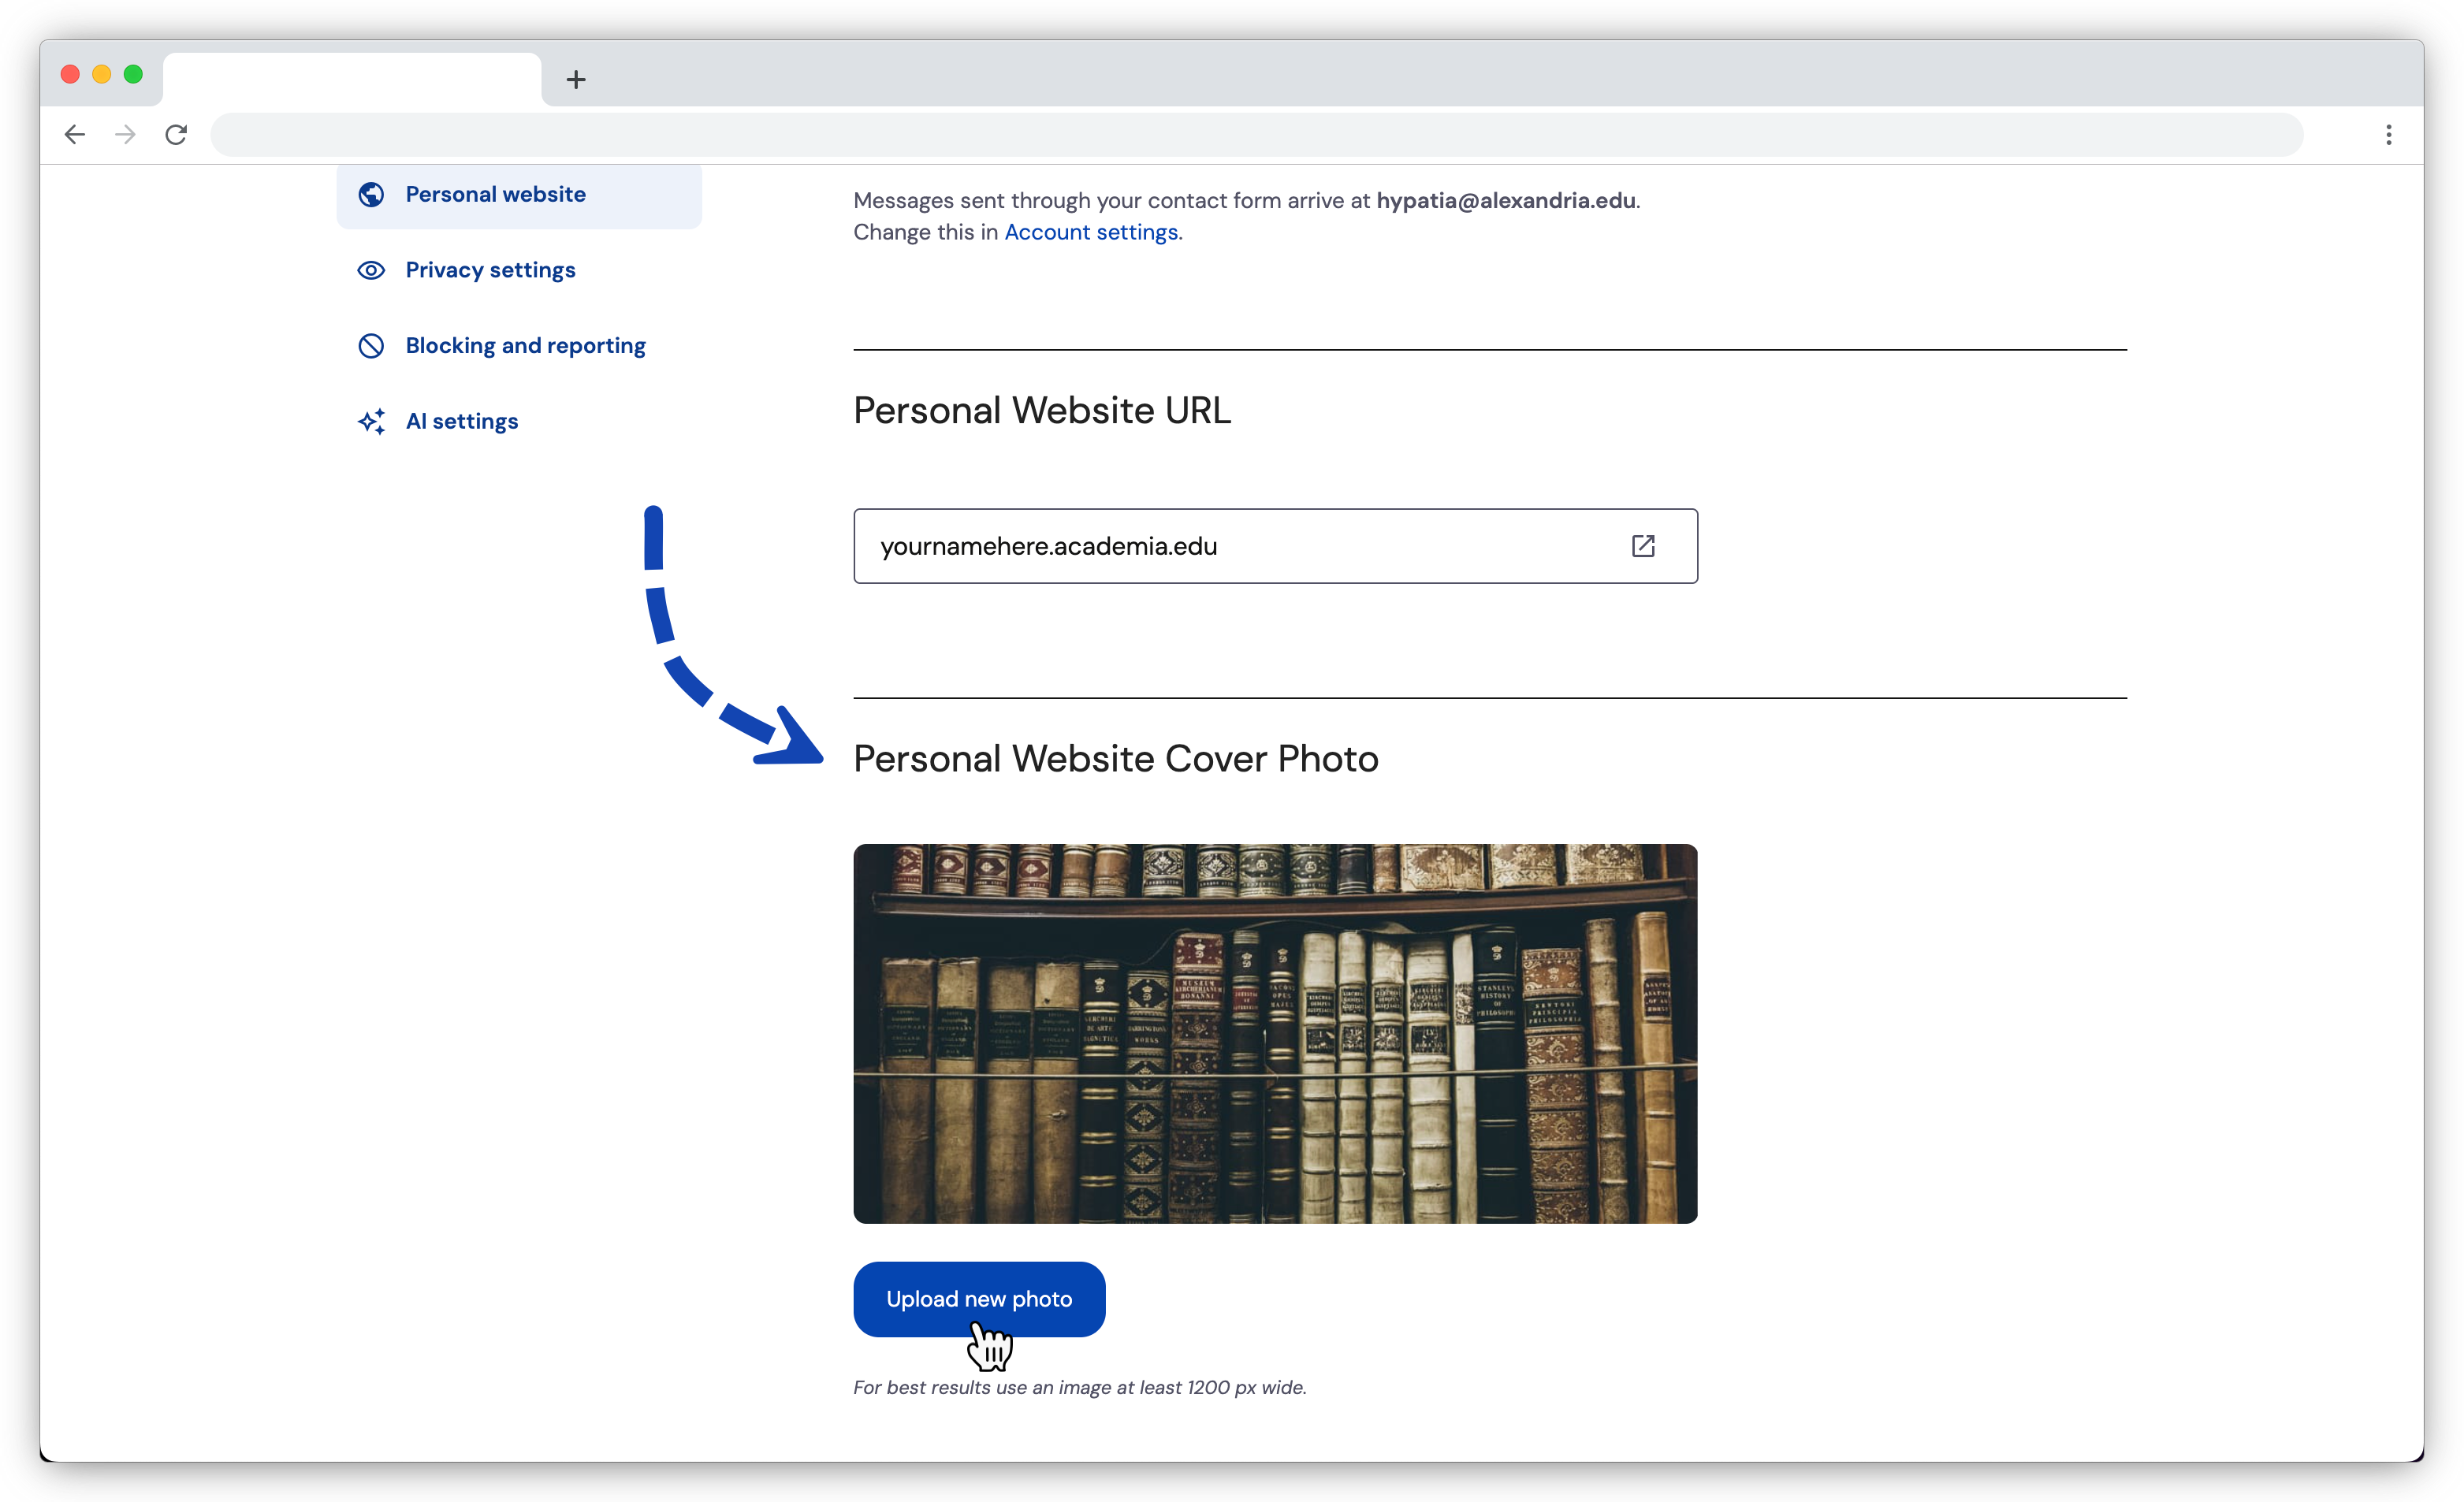Open a new browser tab with plus
The width and height of the screenshot is (2464, 1502).
click(x=576, y=79)
